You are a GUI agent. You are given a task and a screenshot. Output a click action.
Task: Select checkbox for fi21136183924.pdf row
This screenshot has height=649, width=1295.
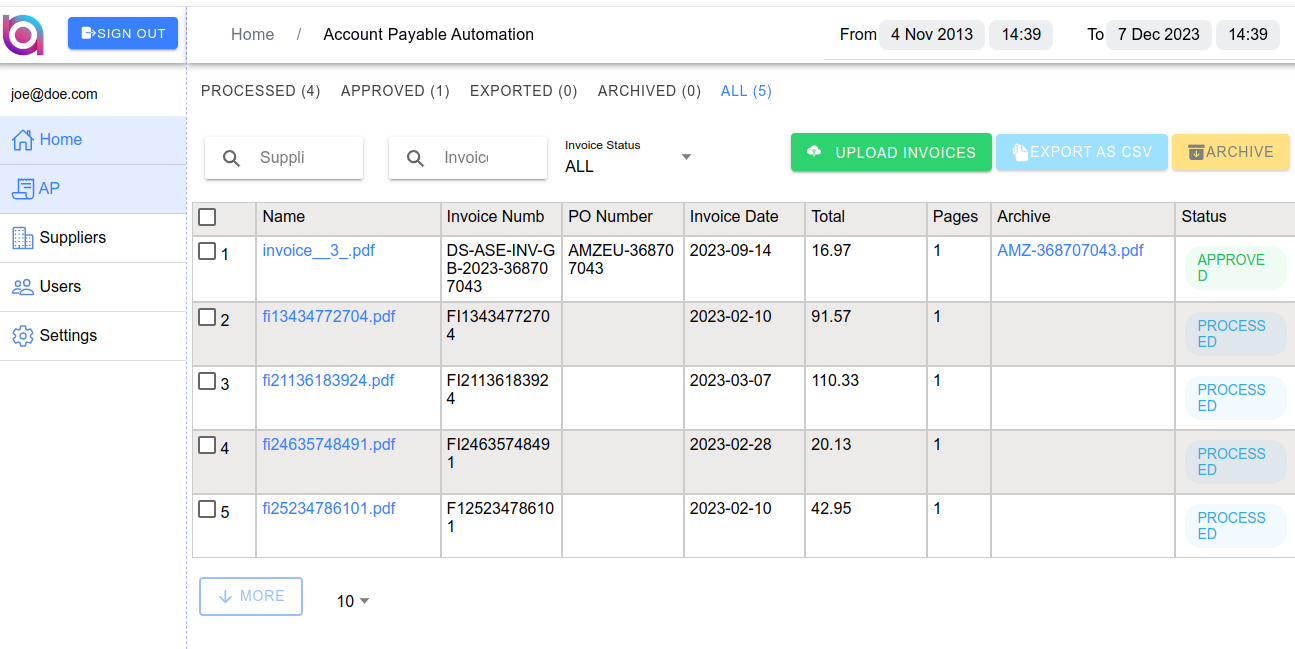pyautogui.click(x=207, y=381)
